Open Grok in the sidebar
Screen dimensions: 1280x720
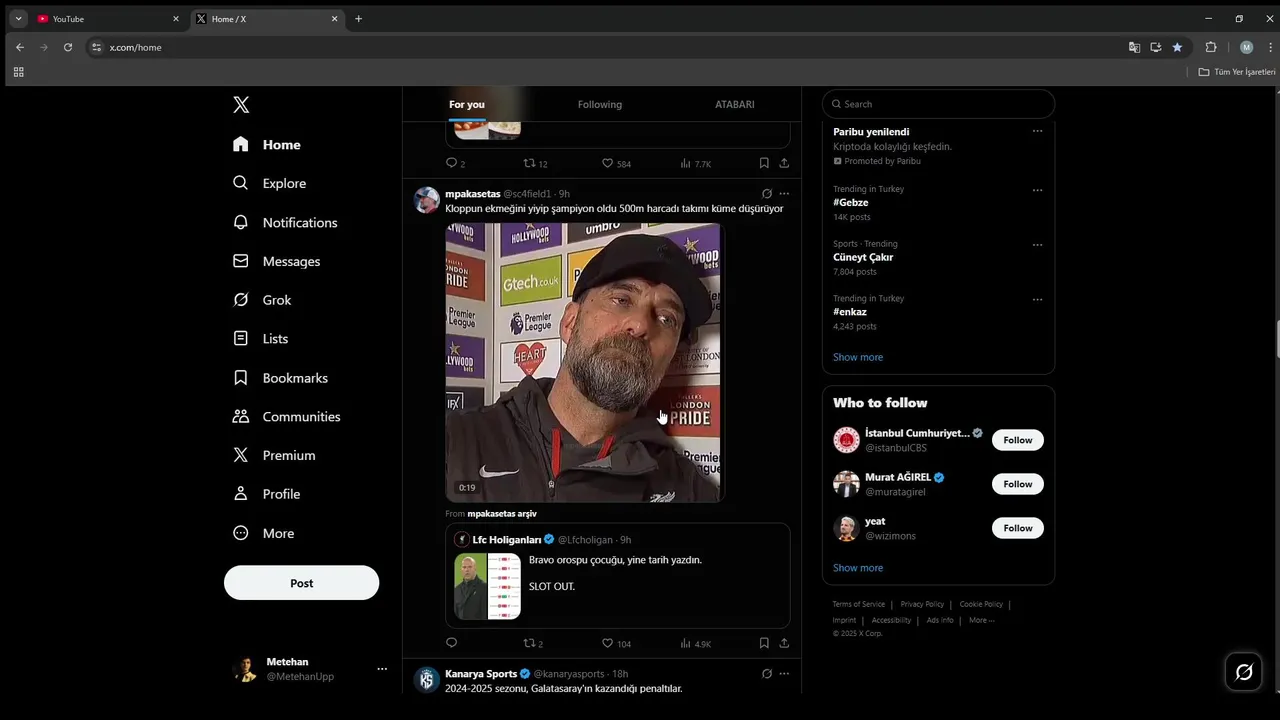pos(262,300)
